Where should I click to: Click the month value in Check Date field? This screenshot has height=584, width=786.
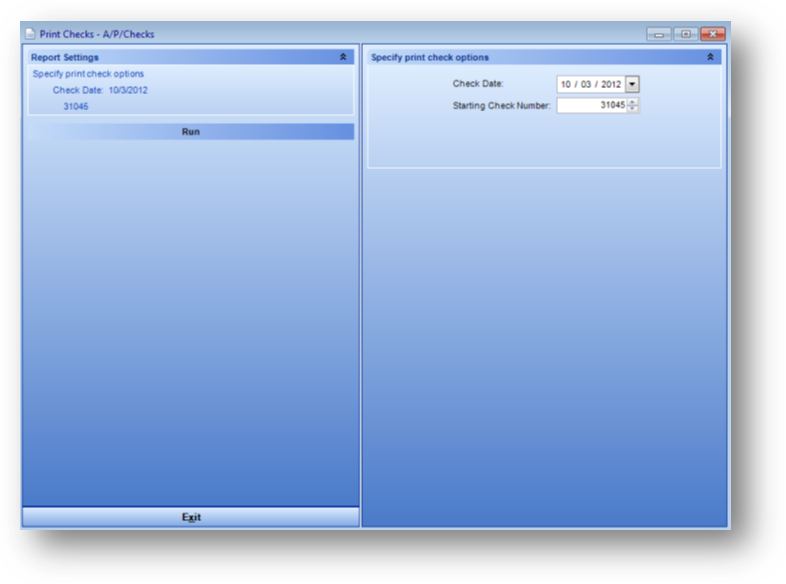[565, 84]
